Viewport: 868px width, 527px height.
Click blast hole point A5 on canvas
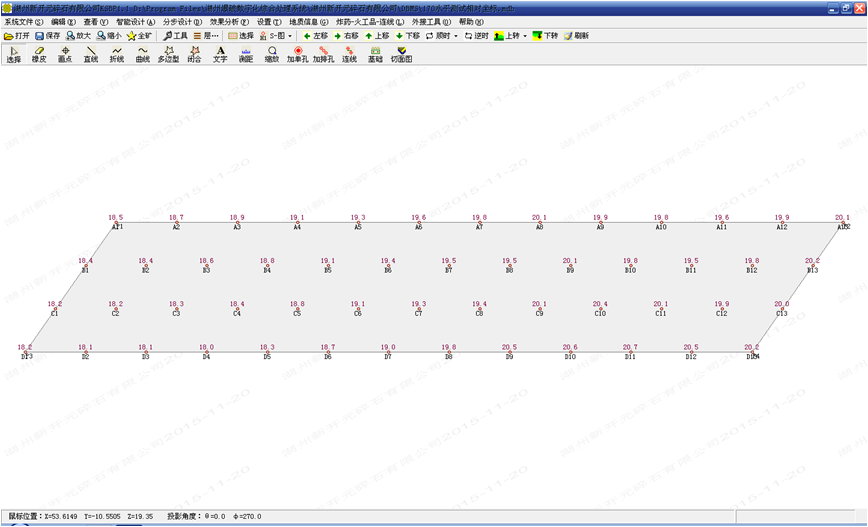click(357, 222)
